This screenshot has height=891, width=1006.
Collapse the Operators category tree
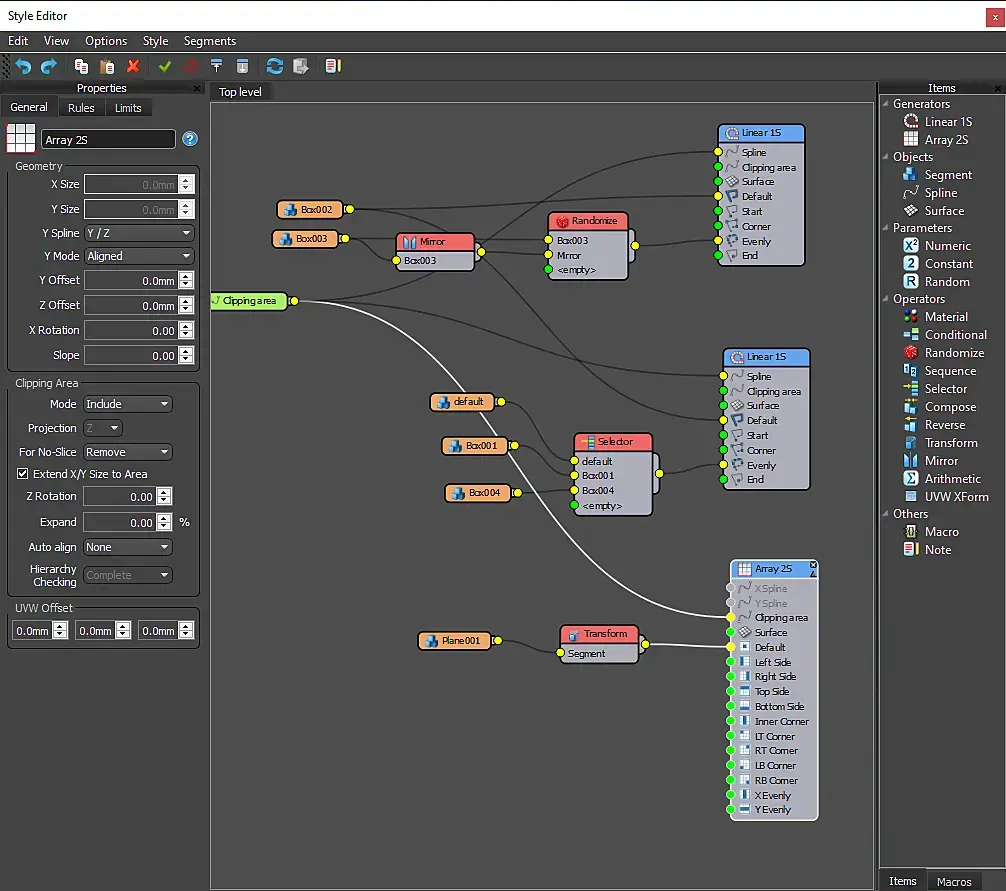coord(885,299)
